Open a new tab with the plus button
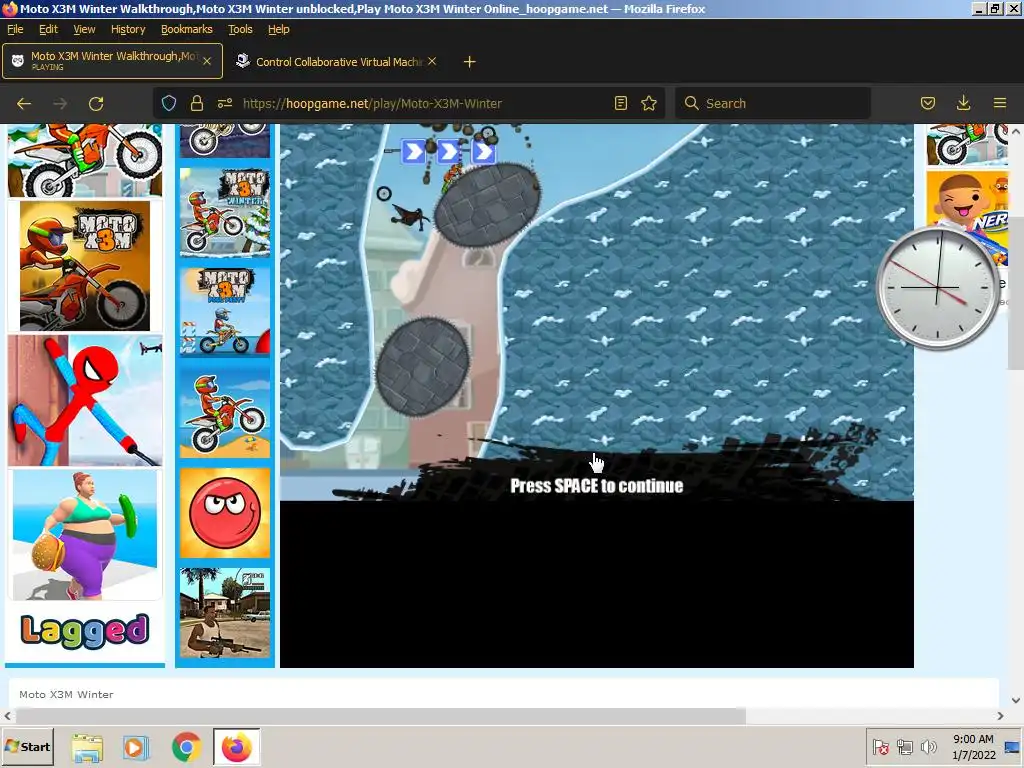This screenshot has height=768, width=1024. coord(469,61)
